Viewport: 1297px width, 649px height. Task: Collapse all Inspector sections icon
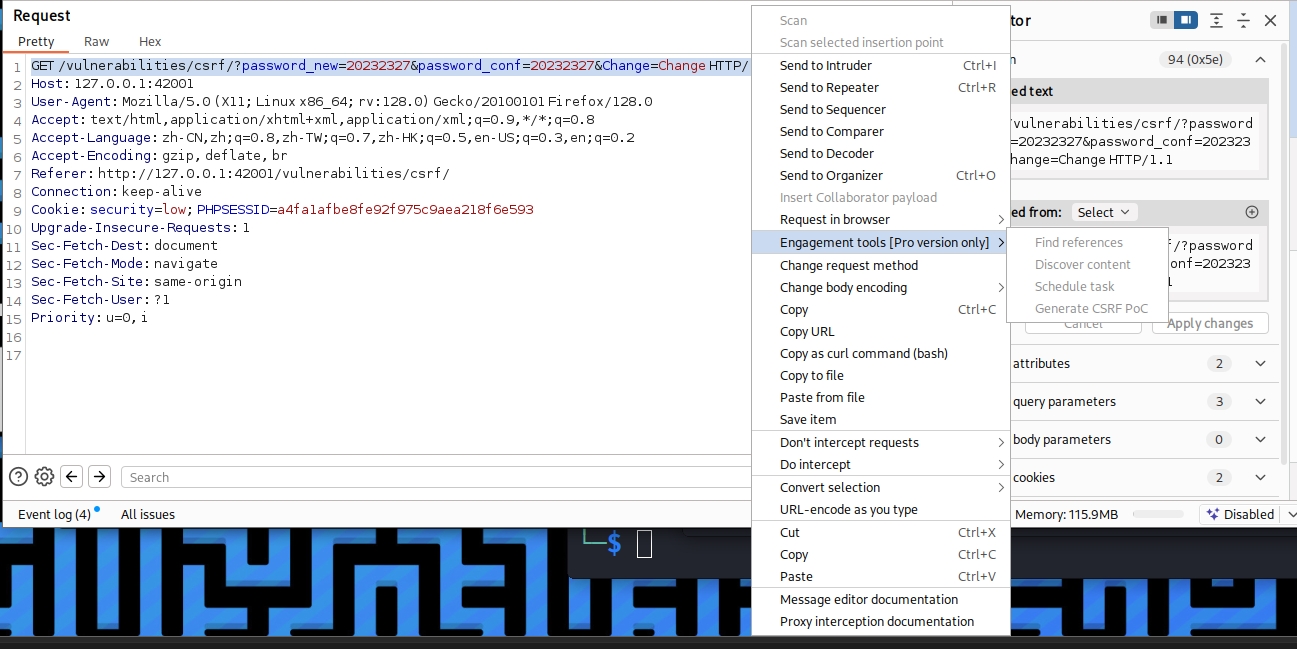click(1243, 20)
